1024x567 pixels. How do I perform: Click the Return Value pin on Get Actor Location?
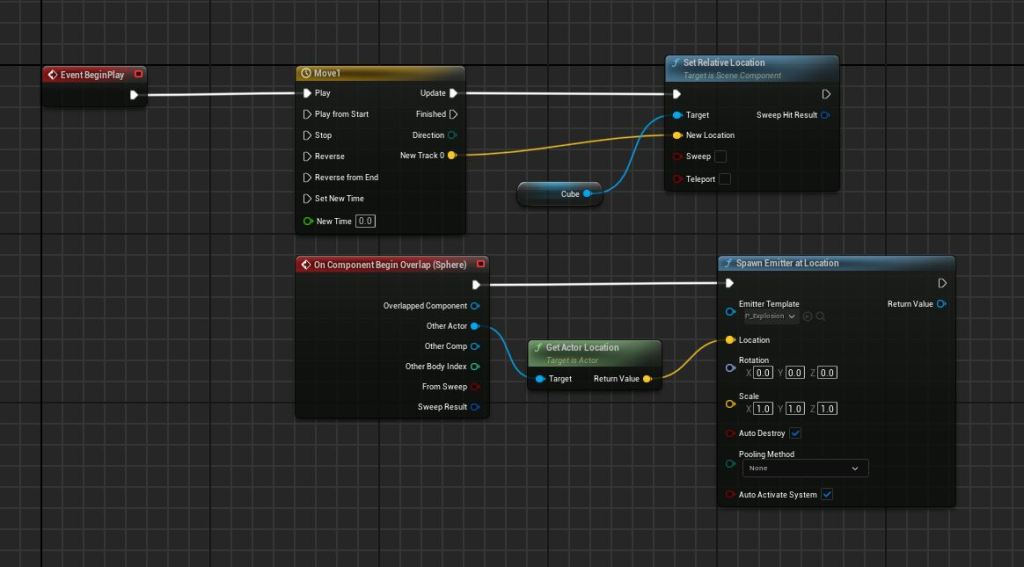point(647,379)
